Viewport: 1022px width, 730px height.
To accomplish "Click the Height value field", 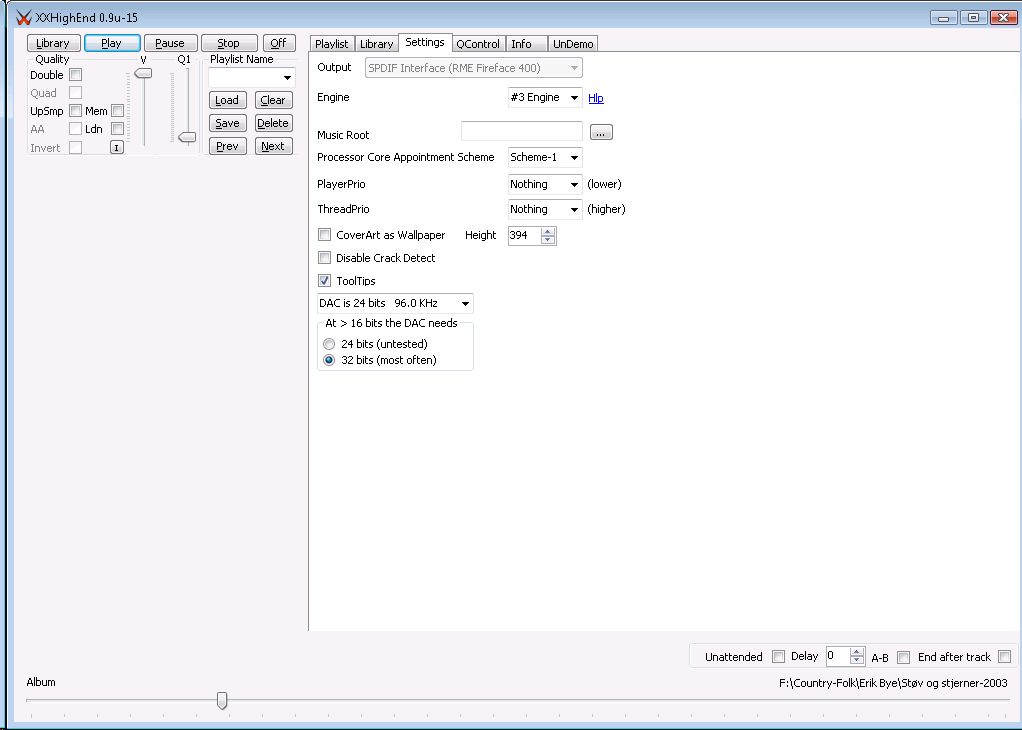I will click(x=525, y=235).
